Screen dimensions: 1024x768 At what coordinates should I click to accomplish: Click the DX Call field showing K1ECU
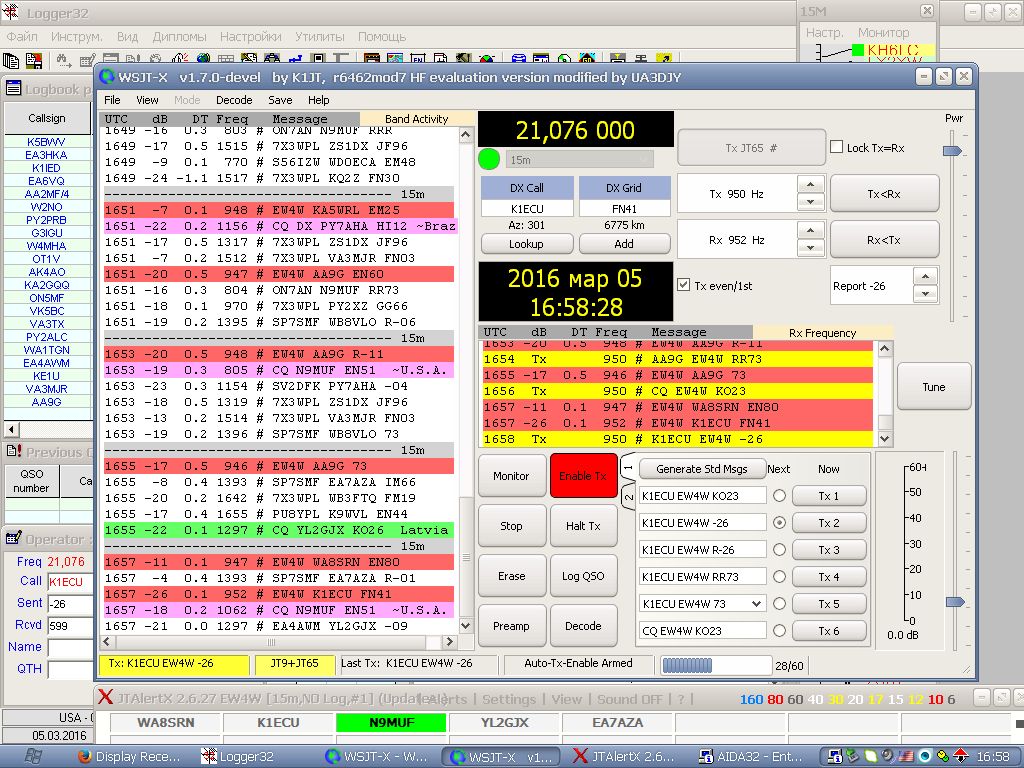pos(527,209)
